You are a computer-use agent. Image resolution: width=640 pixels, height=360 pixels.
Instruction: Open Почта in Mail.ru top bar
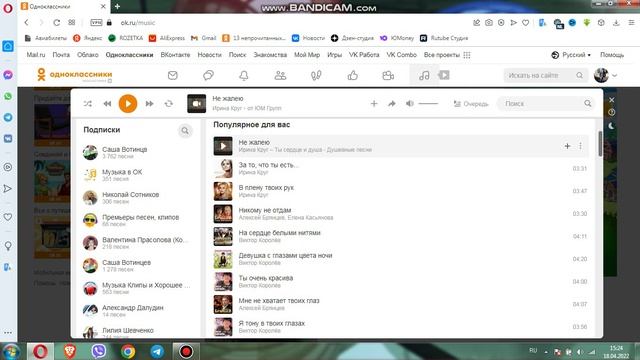[x=61, y=55]
